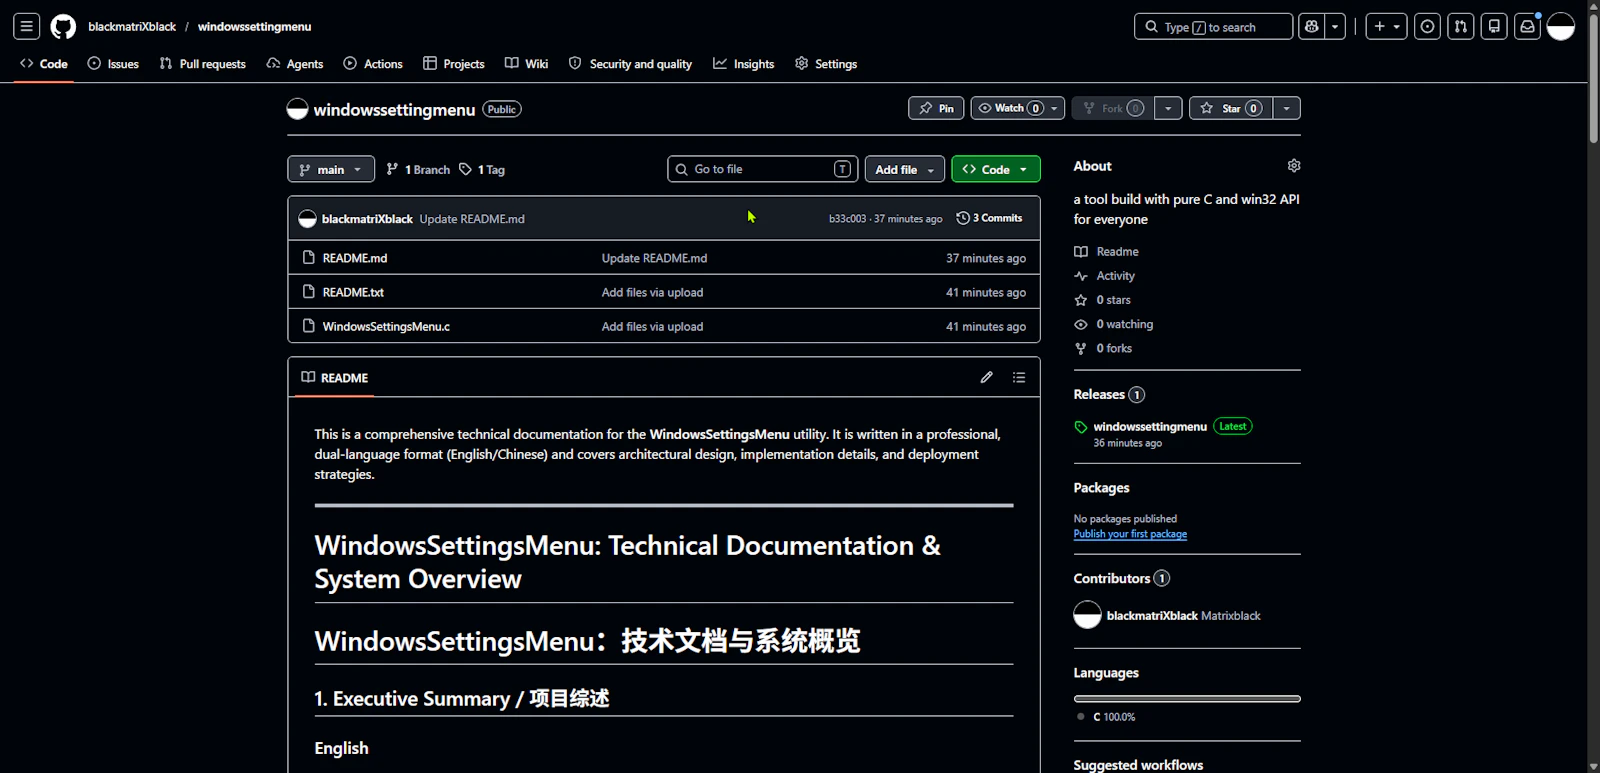Open commit hash b33c003
This screenshot has height=773, width=1600.
point(847,219)
